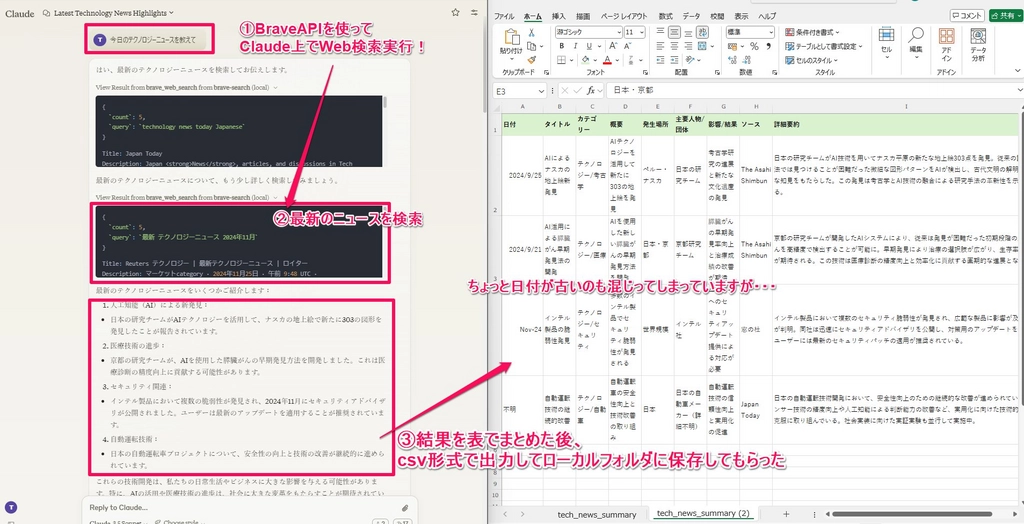Viewport: 1024px width, 524px height.
Task: Open the Fill Color dropdown arrow
Action: click(596, 59)
